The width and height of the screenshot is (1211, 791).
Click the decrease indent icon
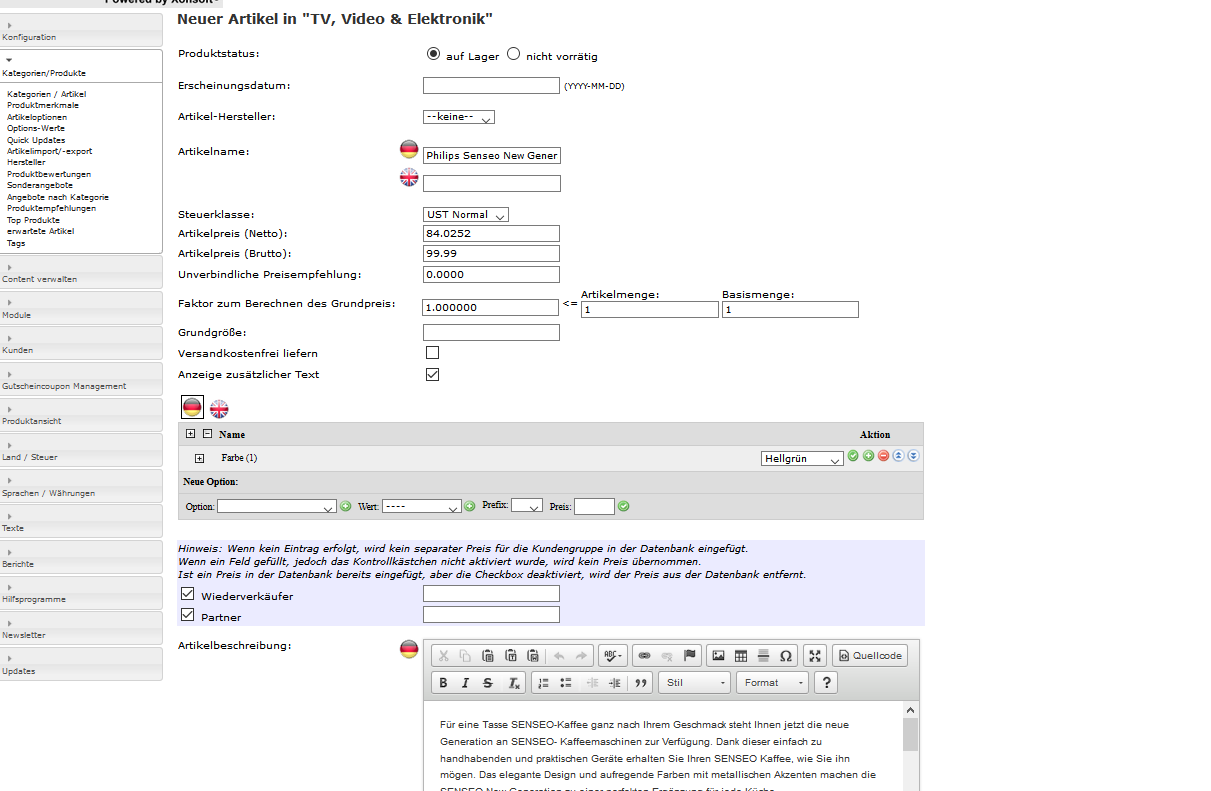point(592,683)
